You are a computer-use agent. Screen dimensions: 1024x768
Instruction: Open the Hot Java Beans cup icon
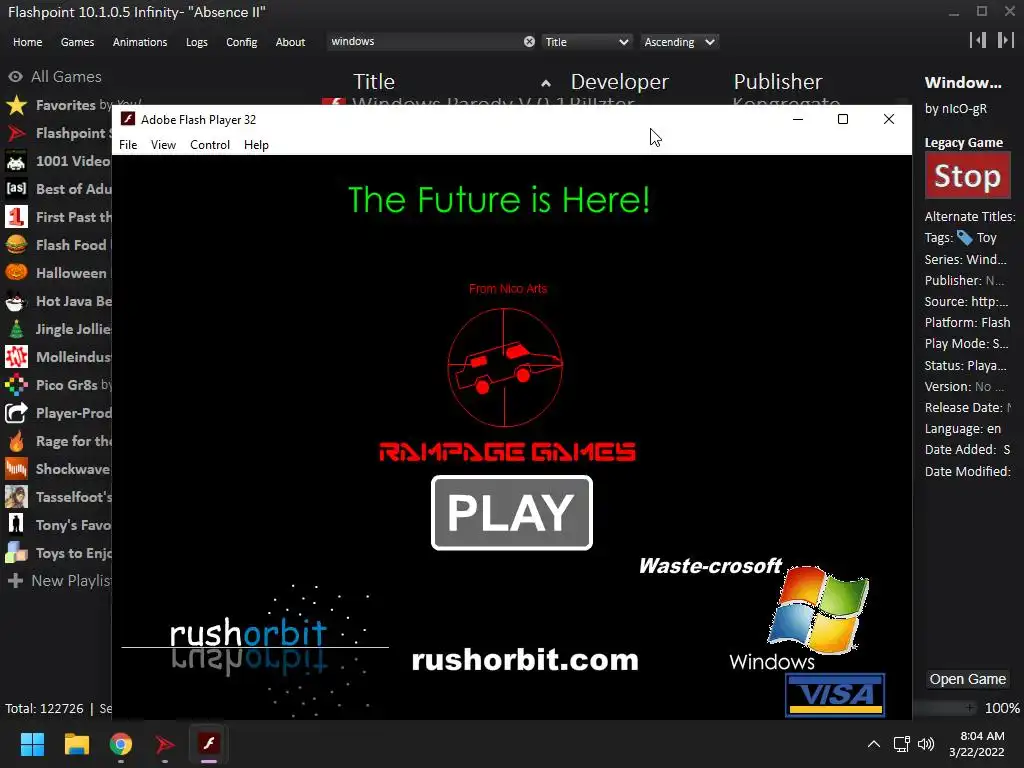16,301
